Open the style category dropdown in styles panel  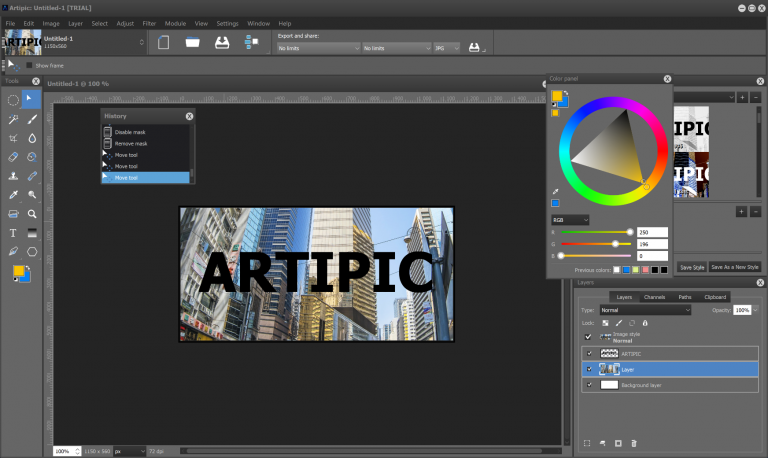704,97
